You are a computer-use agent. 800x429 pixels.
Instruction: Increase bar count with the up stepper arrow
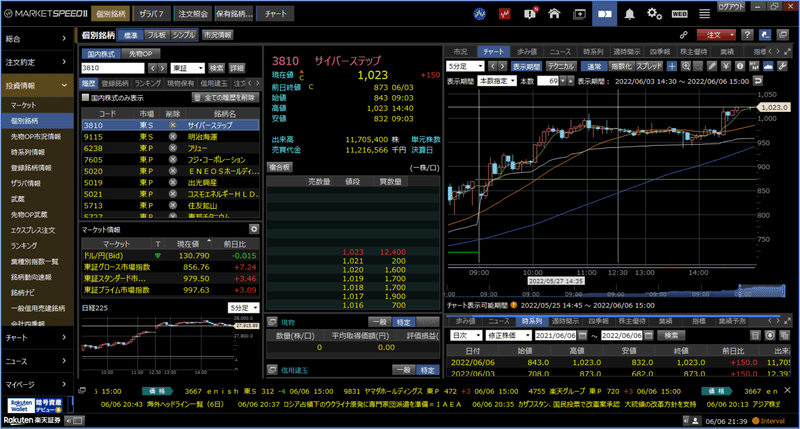coord(570,81)
